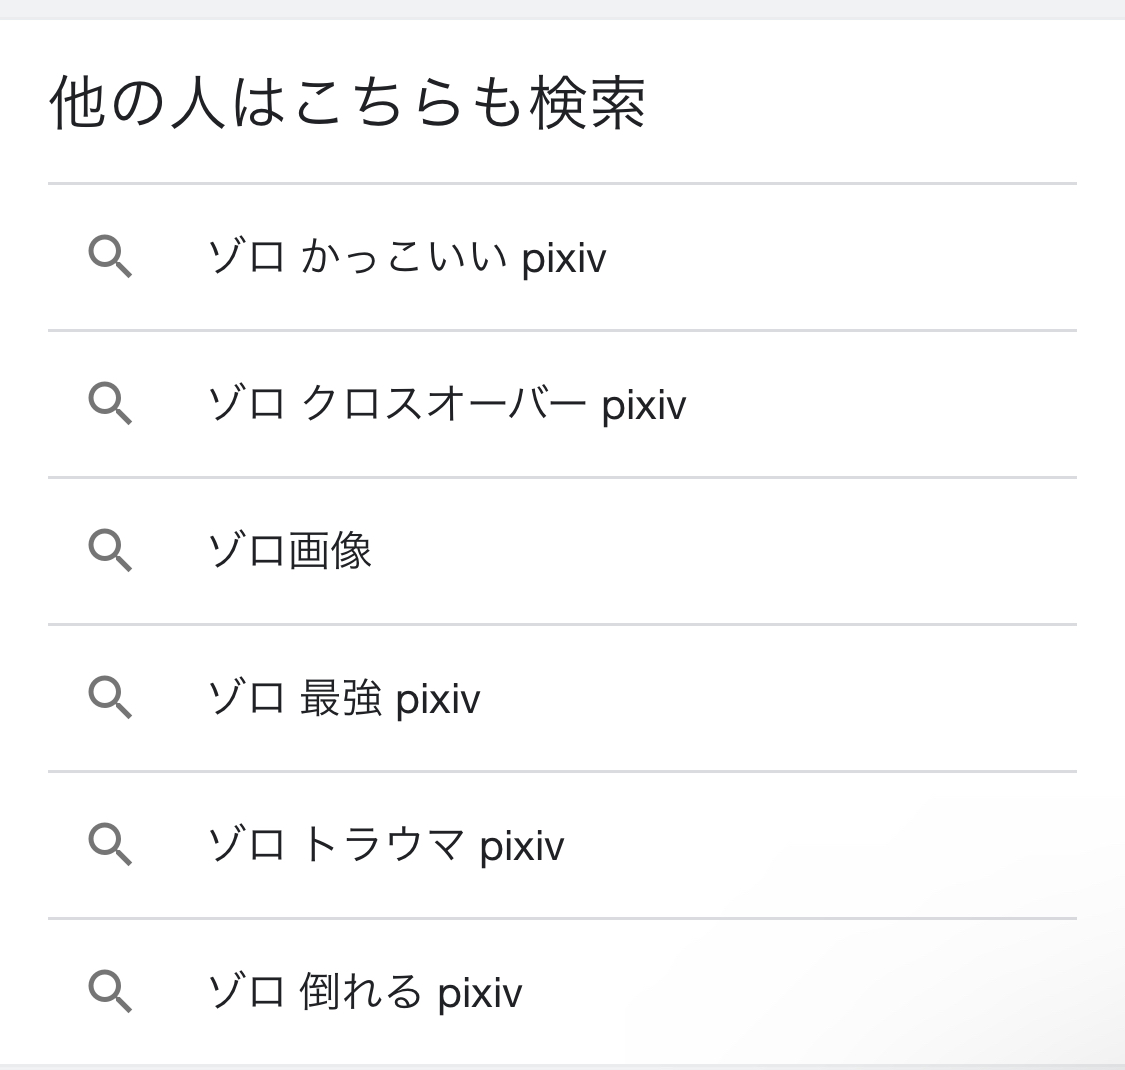This screenshot has height=1070, width=1125.
Task: Click the 他の人はこちらも検索 heading
Action: tap(348, 103)
